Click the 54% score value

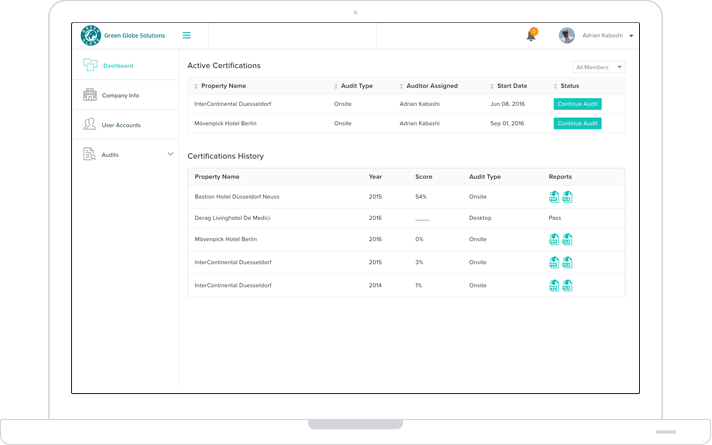pos(421,197)
